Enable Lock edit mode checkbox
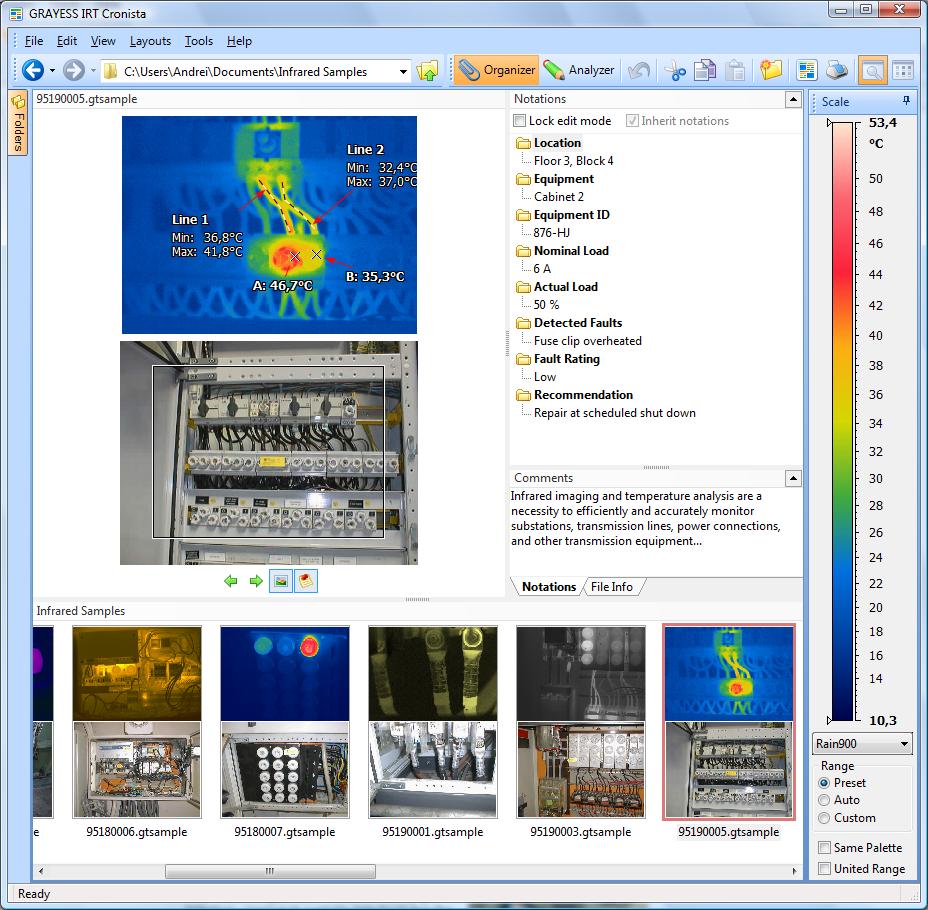 pos(520,121)
